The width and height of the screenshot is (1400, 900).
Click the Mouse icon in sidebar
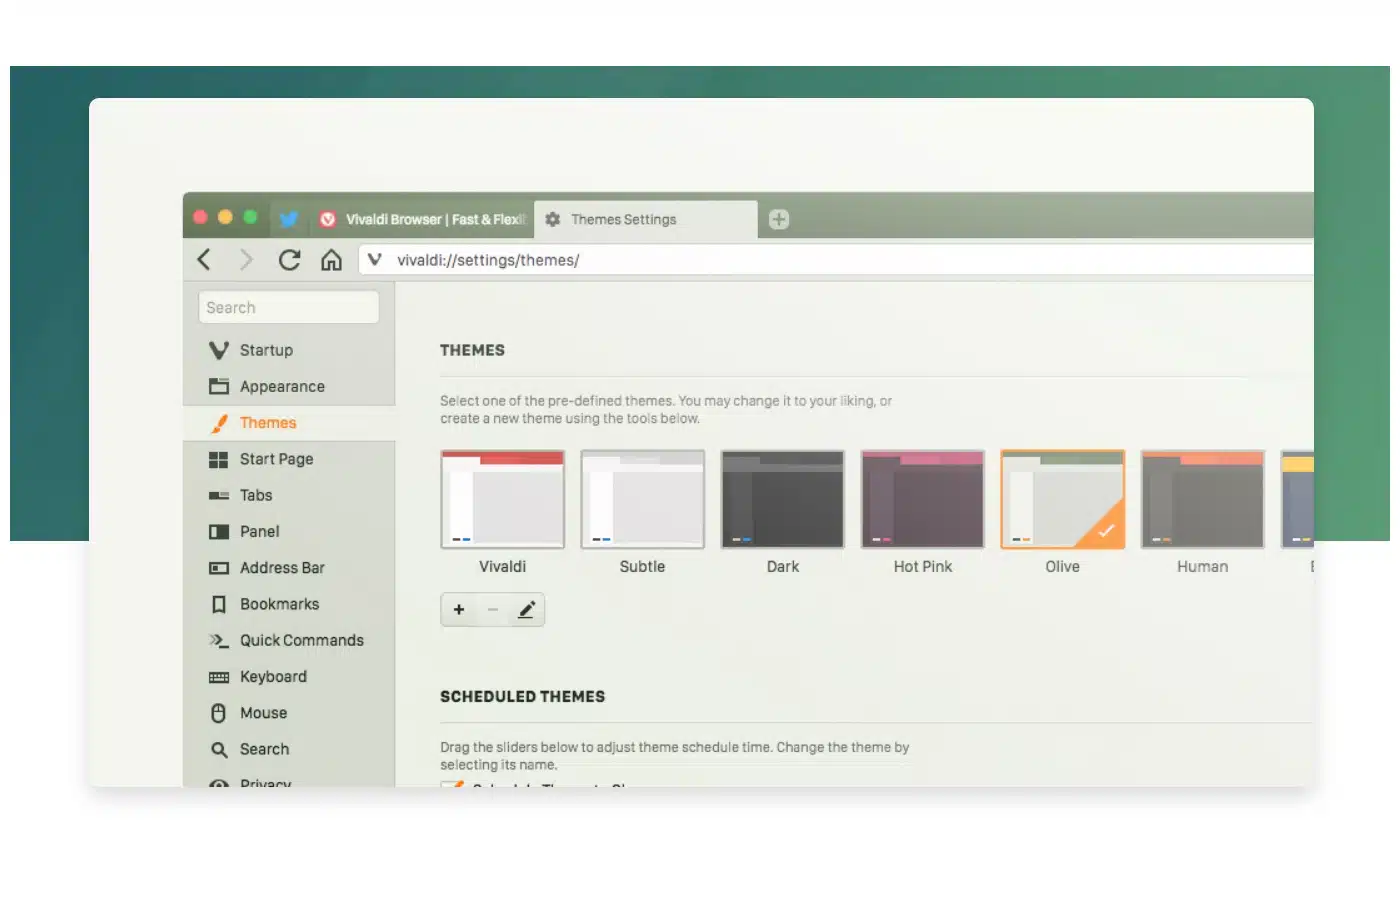tap(219, 713)
